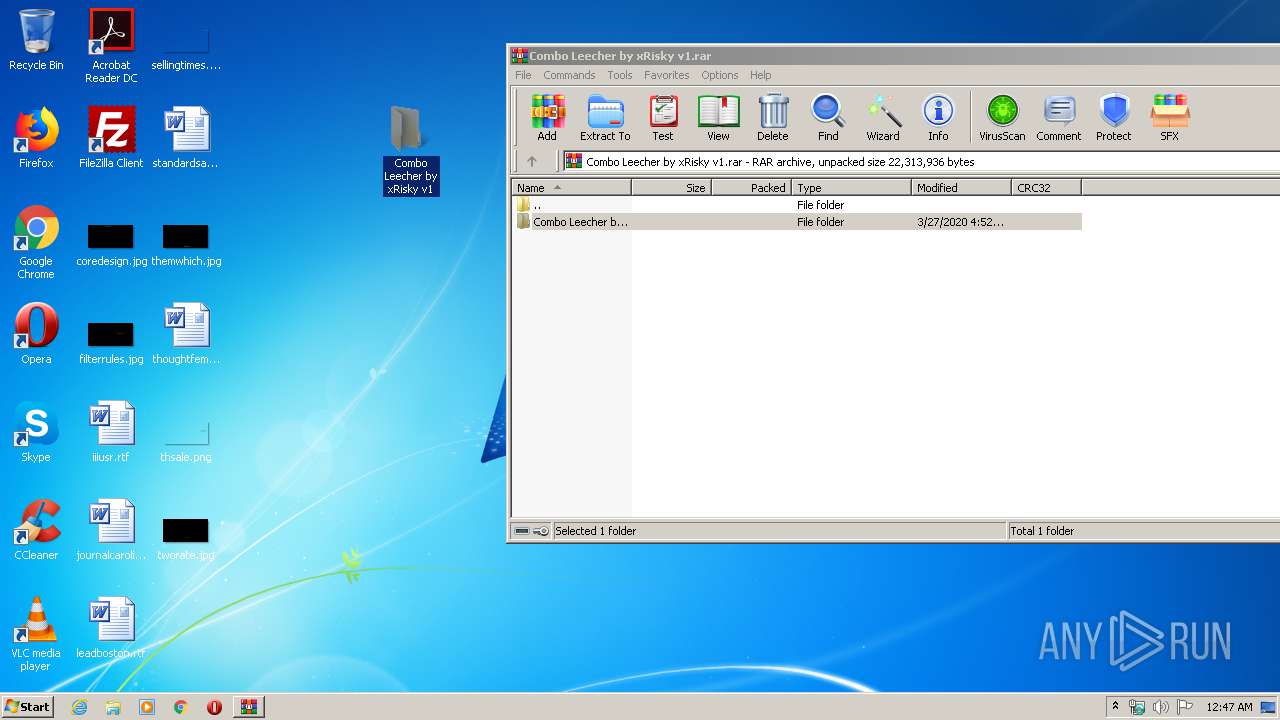Viewport: 1280px width, 720px height.
Task: Click the up one level arrow
Action: [x=532, y=161]
